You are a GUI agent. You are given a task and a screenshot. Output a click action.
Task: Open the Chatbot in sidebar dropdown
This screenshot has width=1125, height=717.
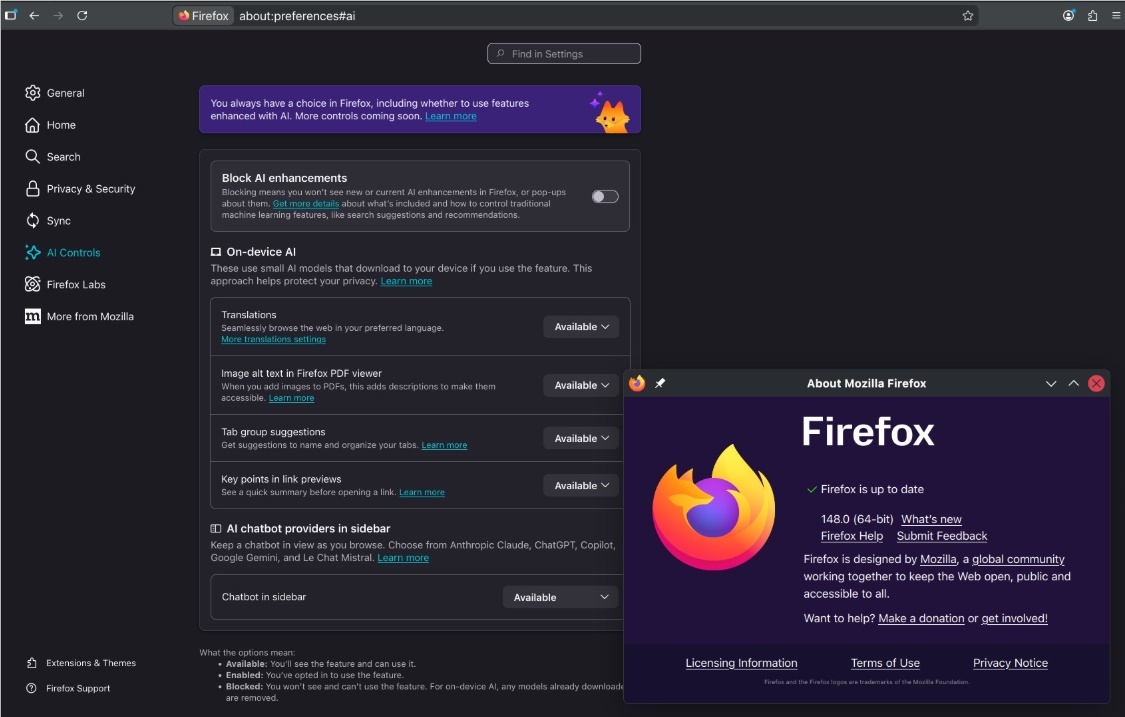coord(560,597)
